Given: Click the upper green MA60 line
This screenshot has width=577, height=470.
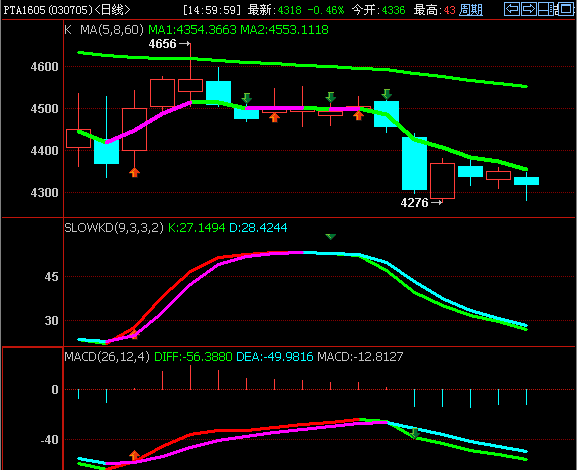Looking at the screenshot, I should point(302,65).
